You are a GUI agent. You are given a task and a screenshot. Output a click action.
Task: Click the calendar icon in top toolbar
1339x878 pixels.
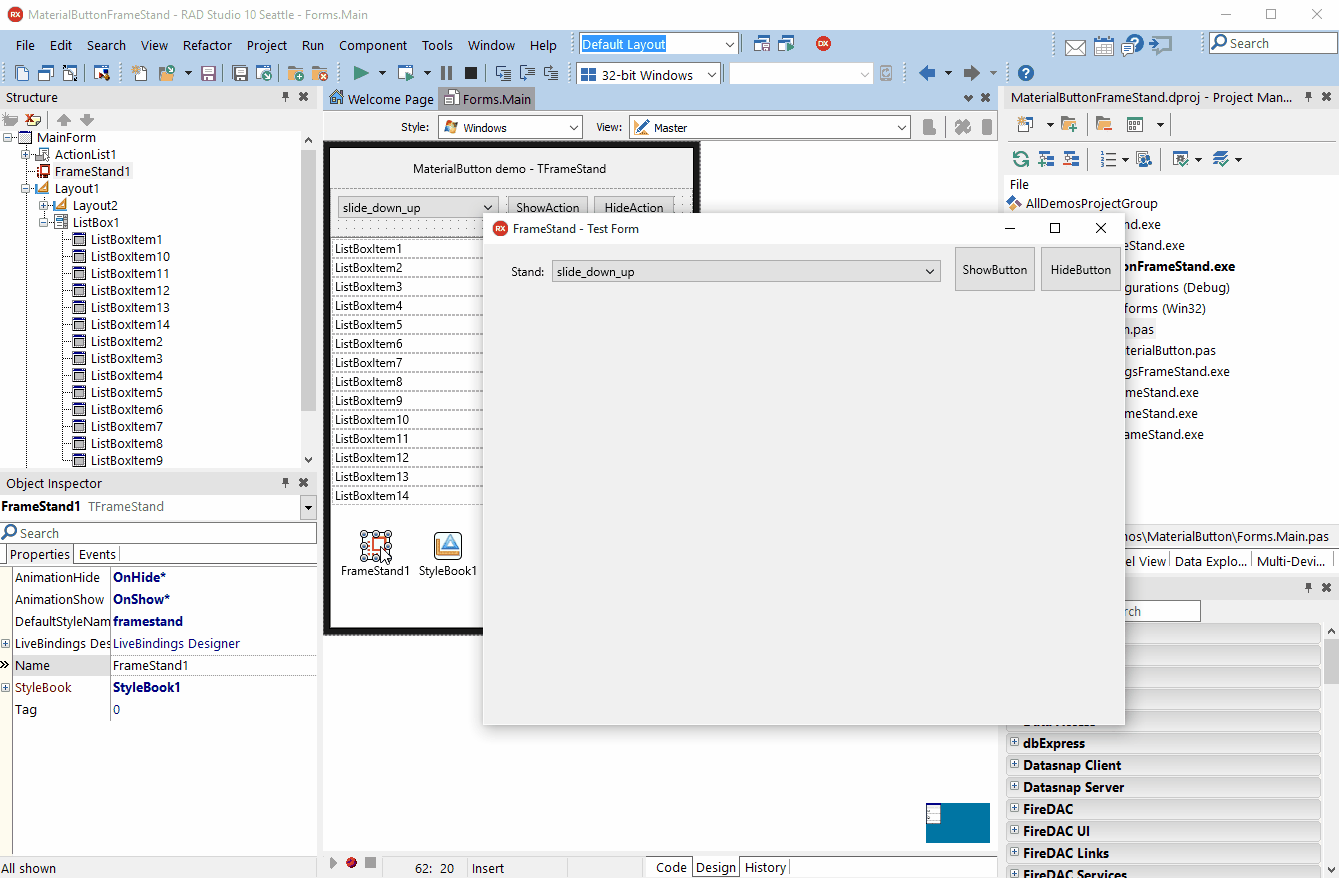(x=1104, y=46)
